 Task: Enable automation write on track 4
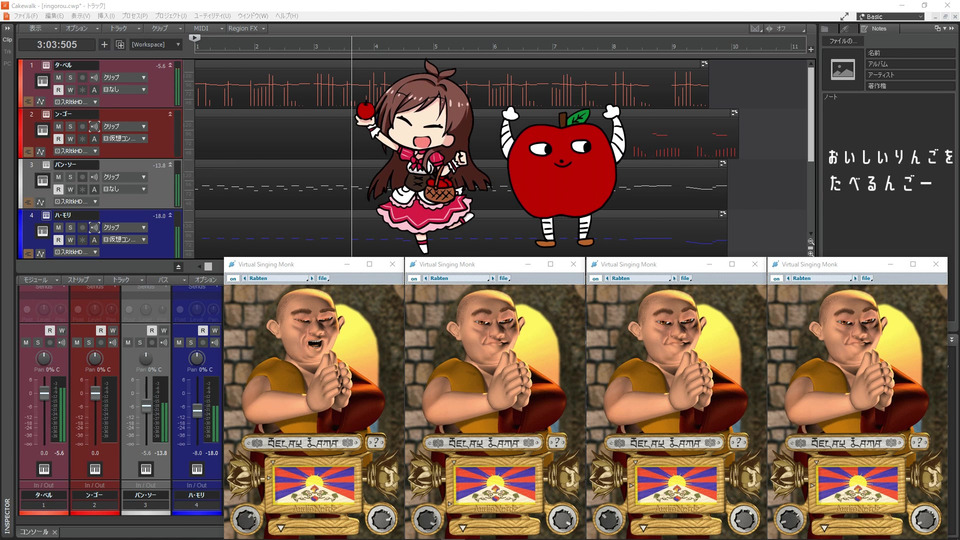pyautogui.click(x=70, y=239)
